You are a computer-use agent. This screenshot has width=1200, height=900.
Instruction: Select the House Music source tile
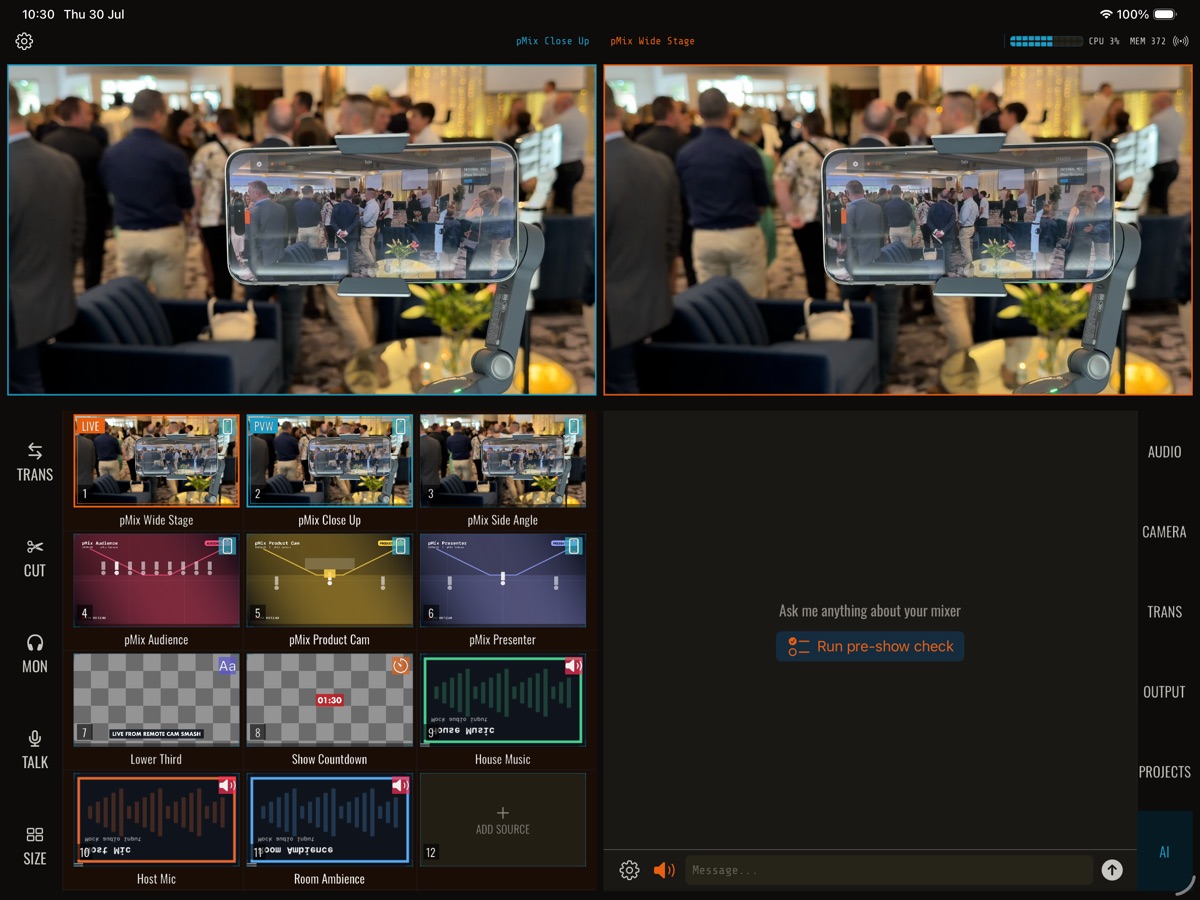coord(503,700)
